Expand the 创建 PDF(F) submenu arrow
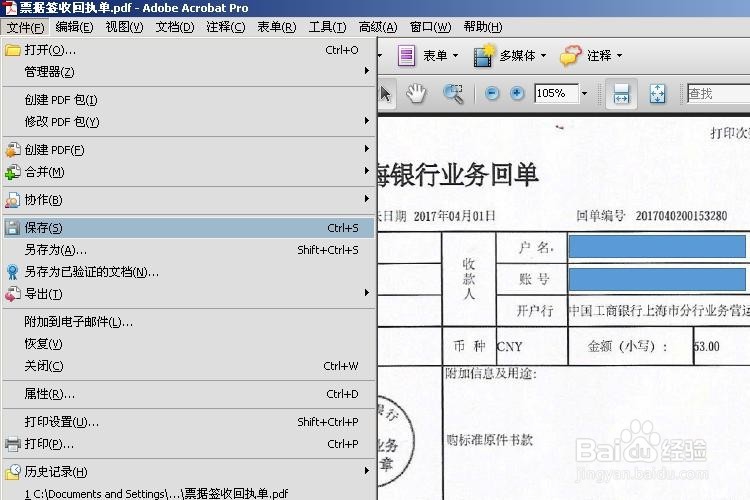 pyautogui.click(x=366, y=149)
